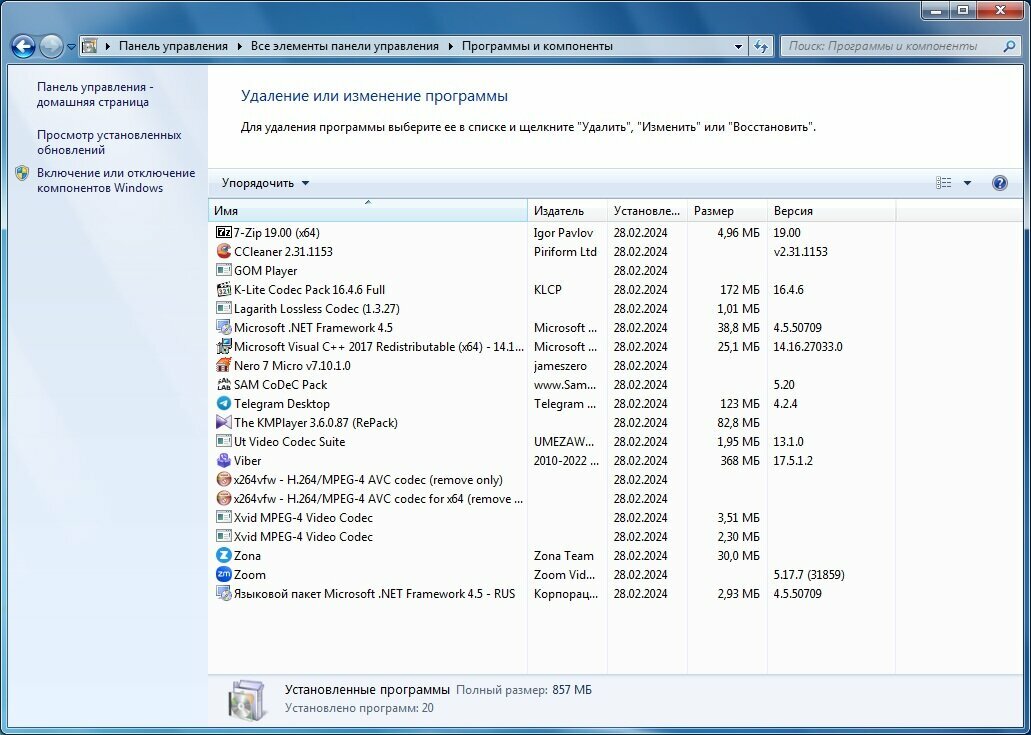Click The KMPlayer icon
1031x735 pixels.
click(224, 423)
